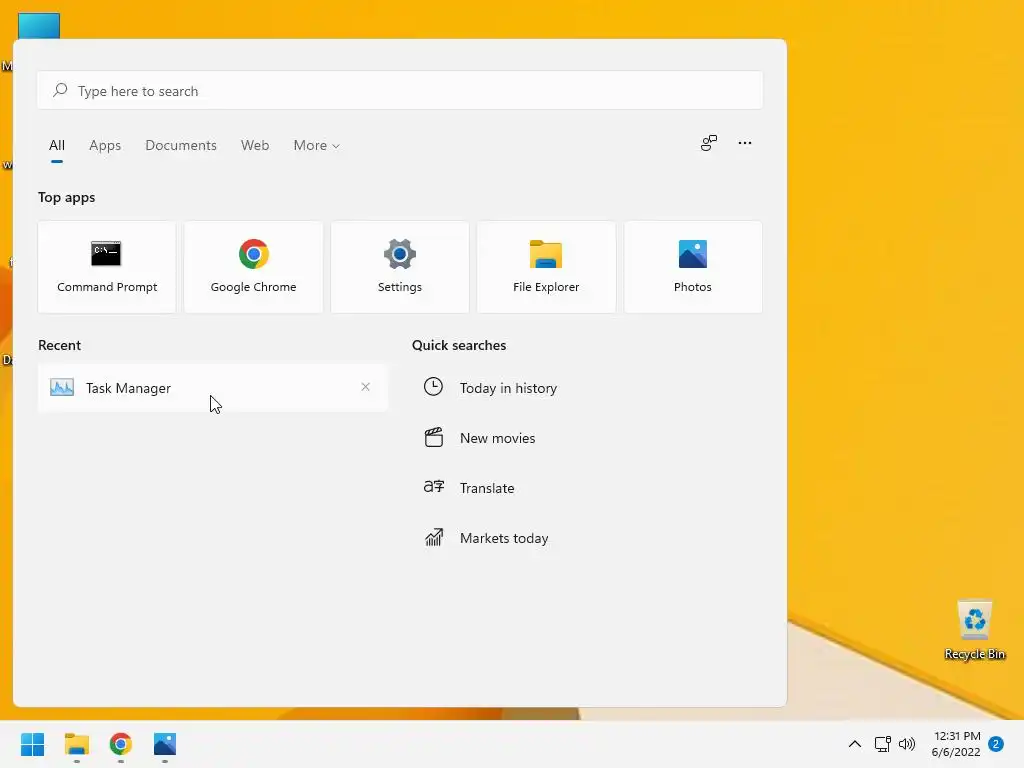The image size is (1024, 768).
Task: Open the Recycle Bin desktop icon
Action: 974,630
